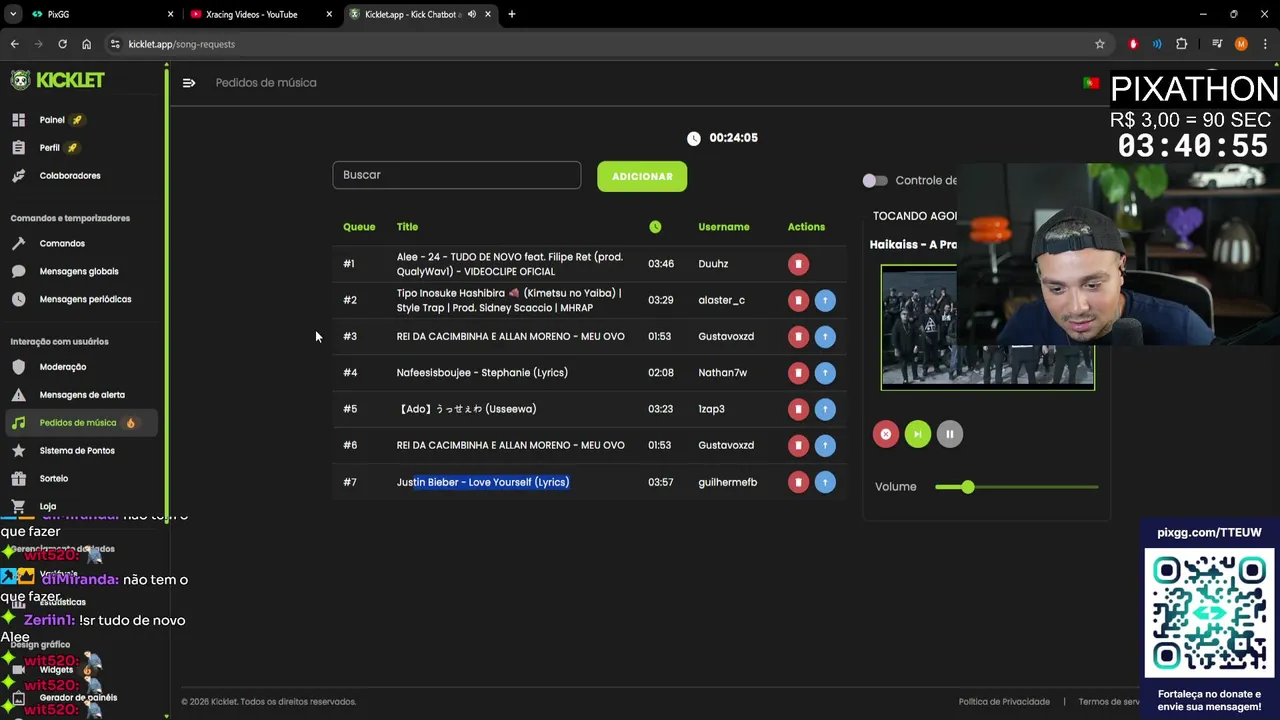Open Comandos in the sidebar
This screenshot has width=1280, height=720.
point(62,244)
